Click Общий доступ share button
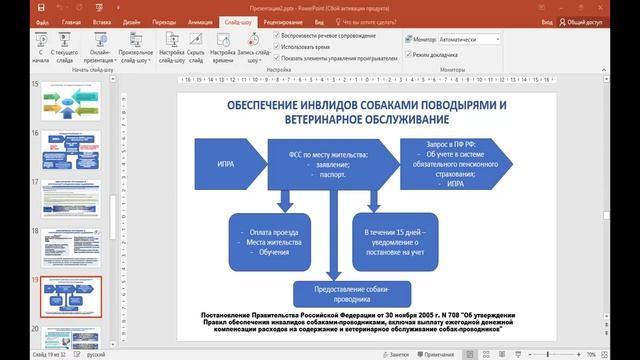The image size is (640, 360). (581, 22)
